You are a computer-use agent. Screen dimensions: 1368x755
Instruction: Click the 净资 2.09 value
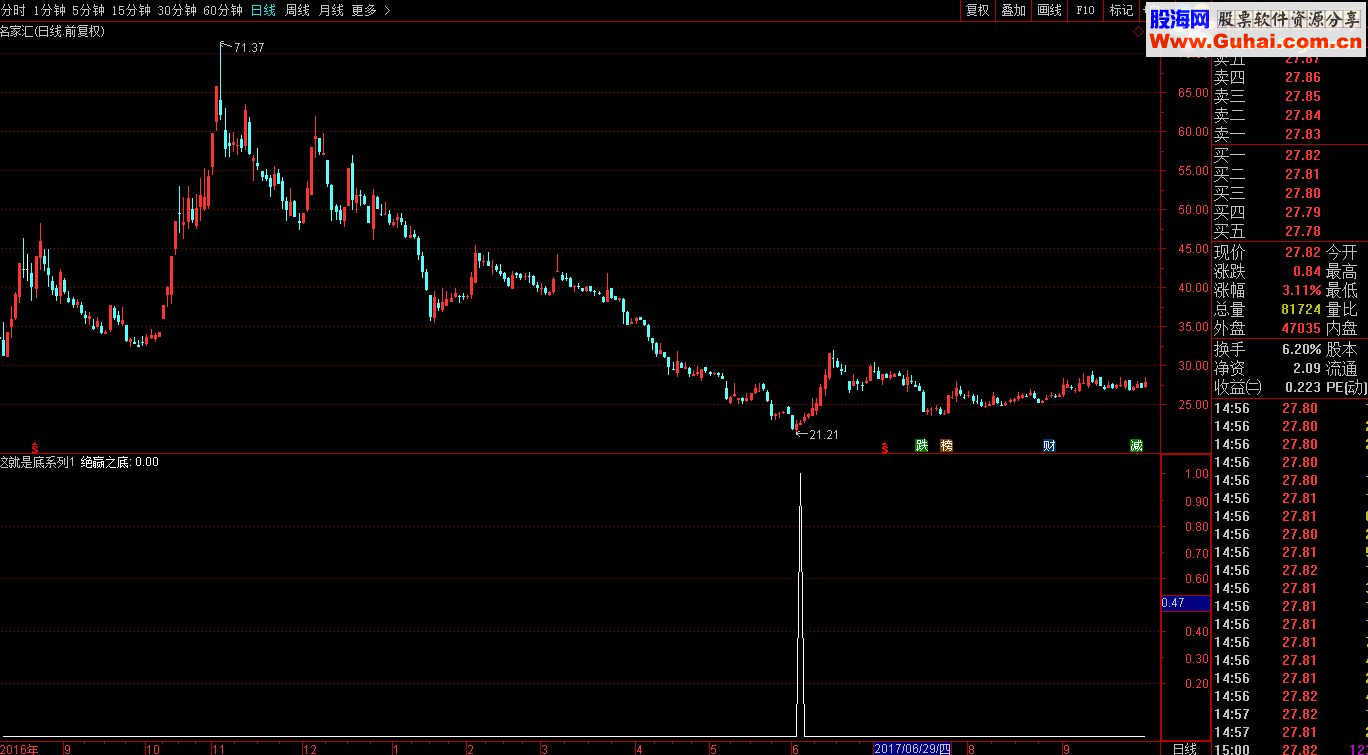[1306, 369]
